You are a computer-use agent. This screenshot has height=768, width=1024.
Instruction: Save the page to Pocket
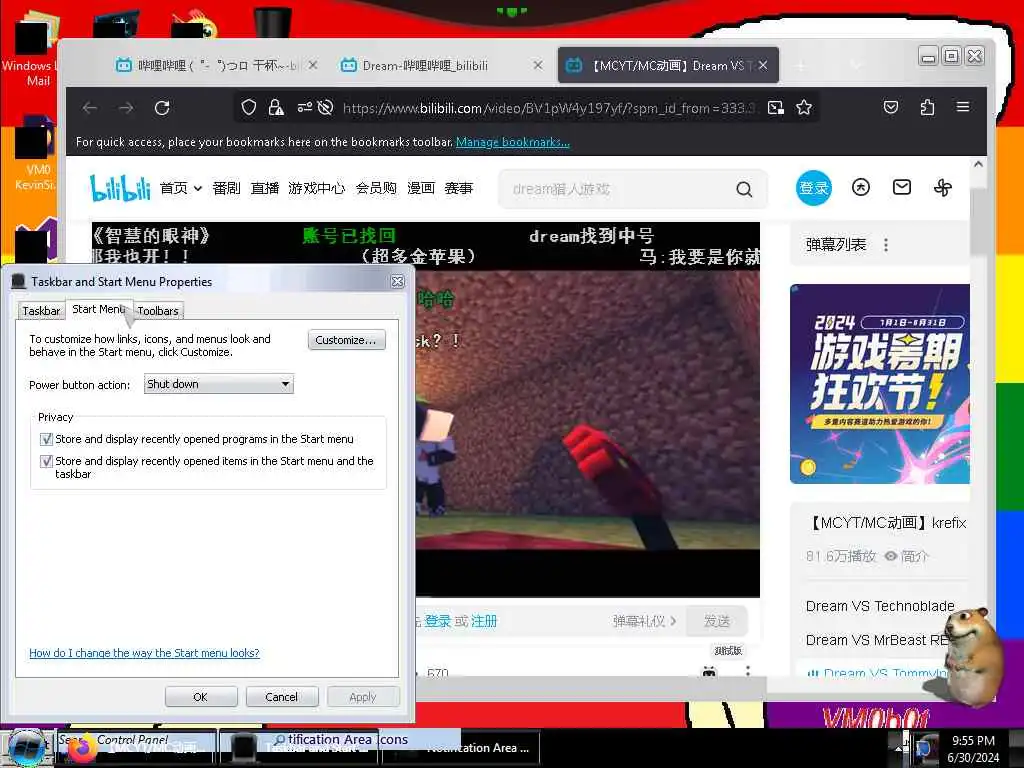891,107
